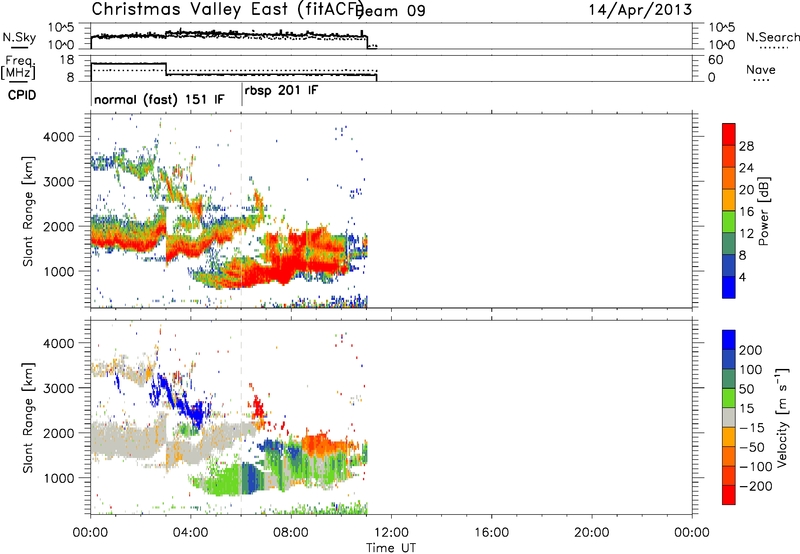The height and width of the screenshot is (554, 800).
Task: Click the Slant Range label of velocity panel
Action: coord(28,418)
